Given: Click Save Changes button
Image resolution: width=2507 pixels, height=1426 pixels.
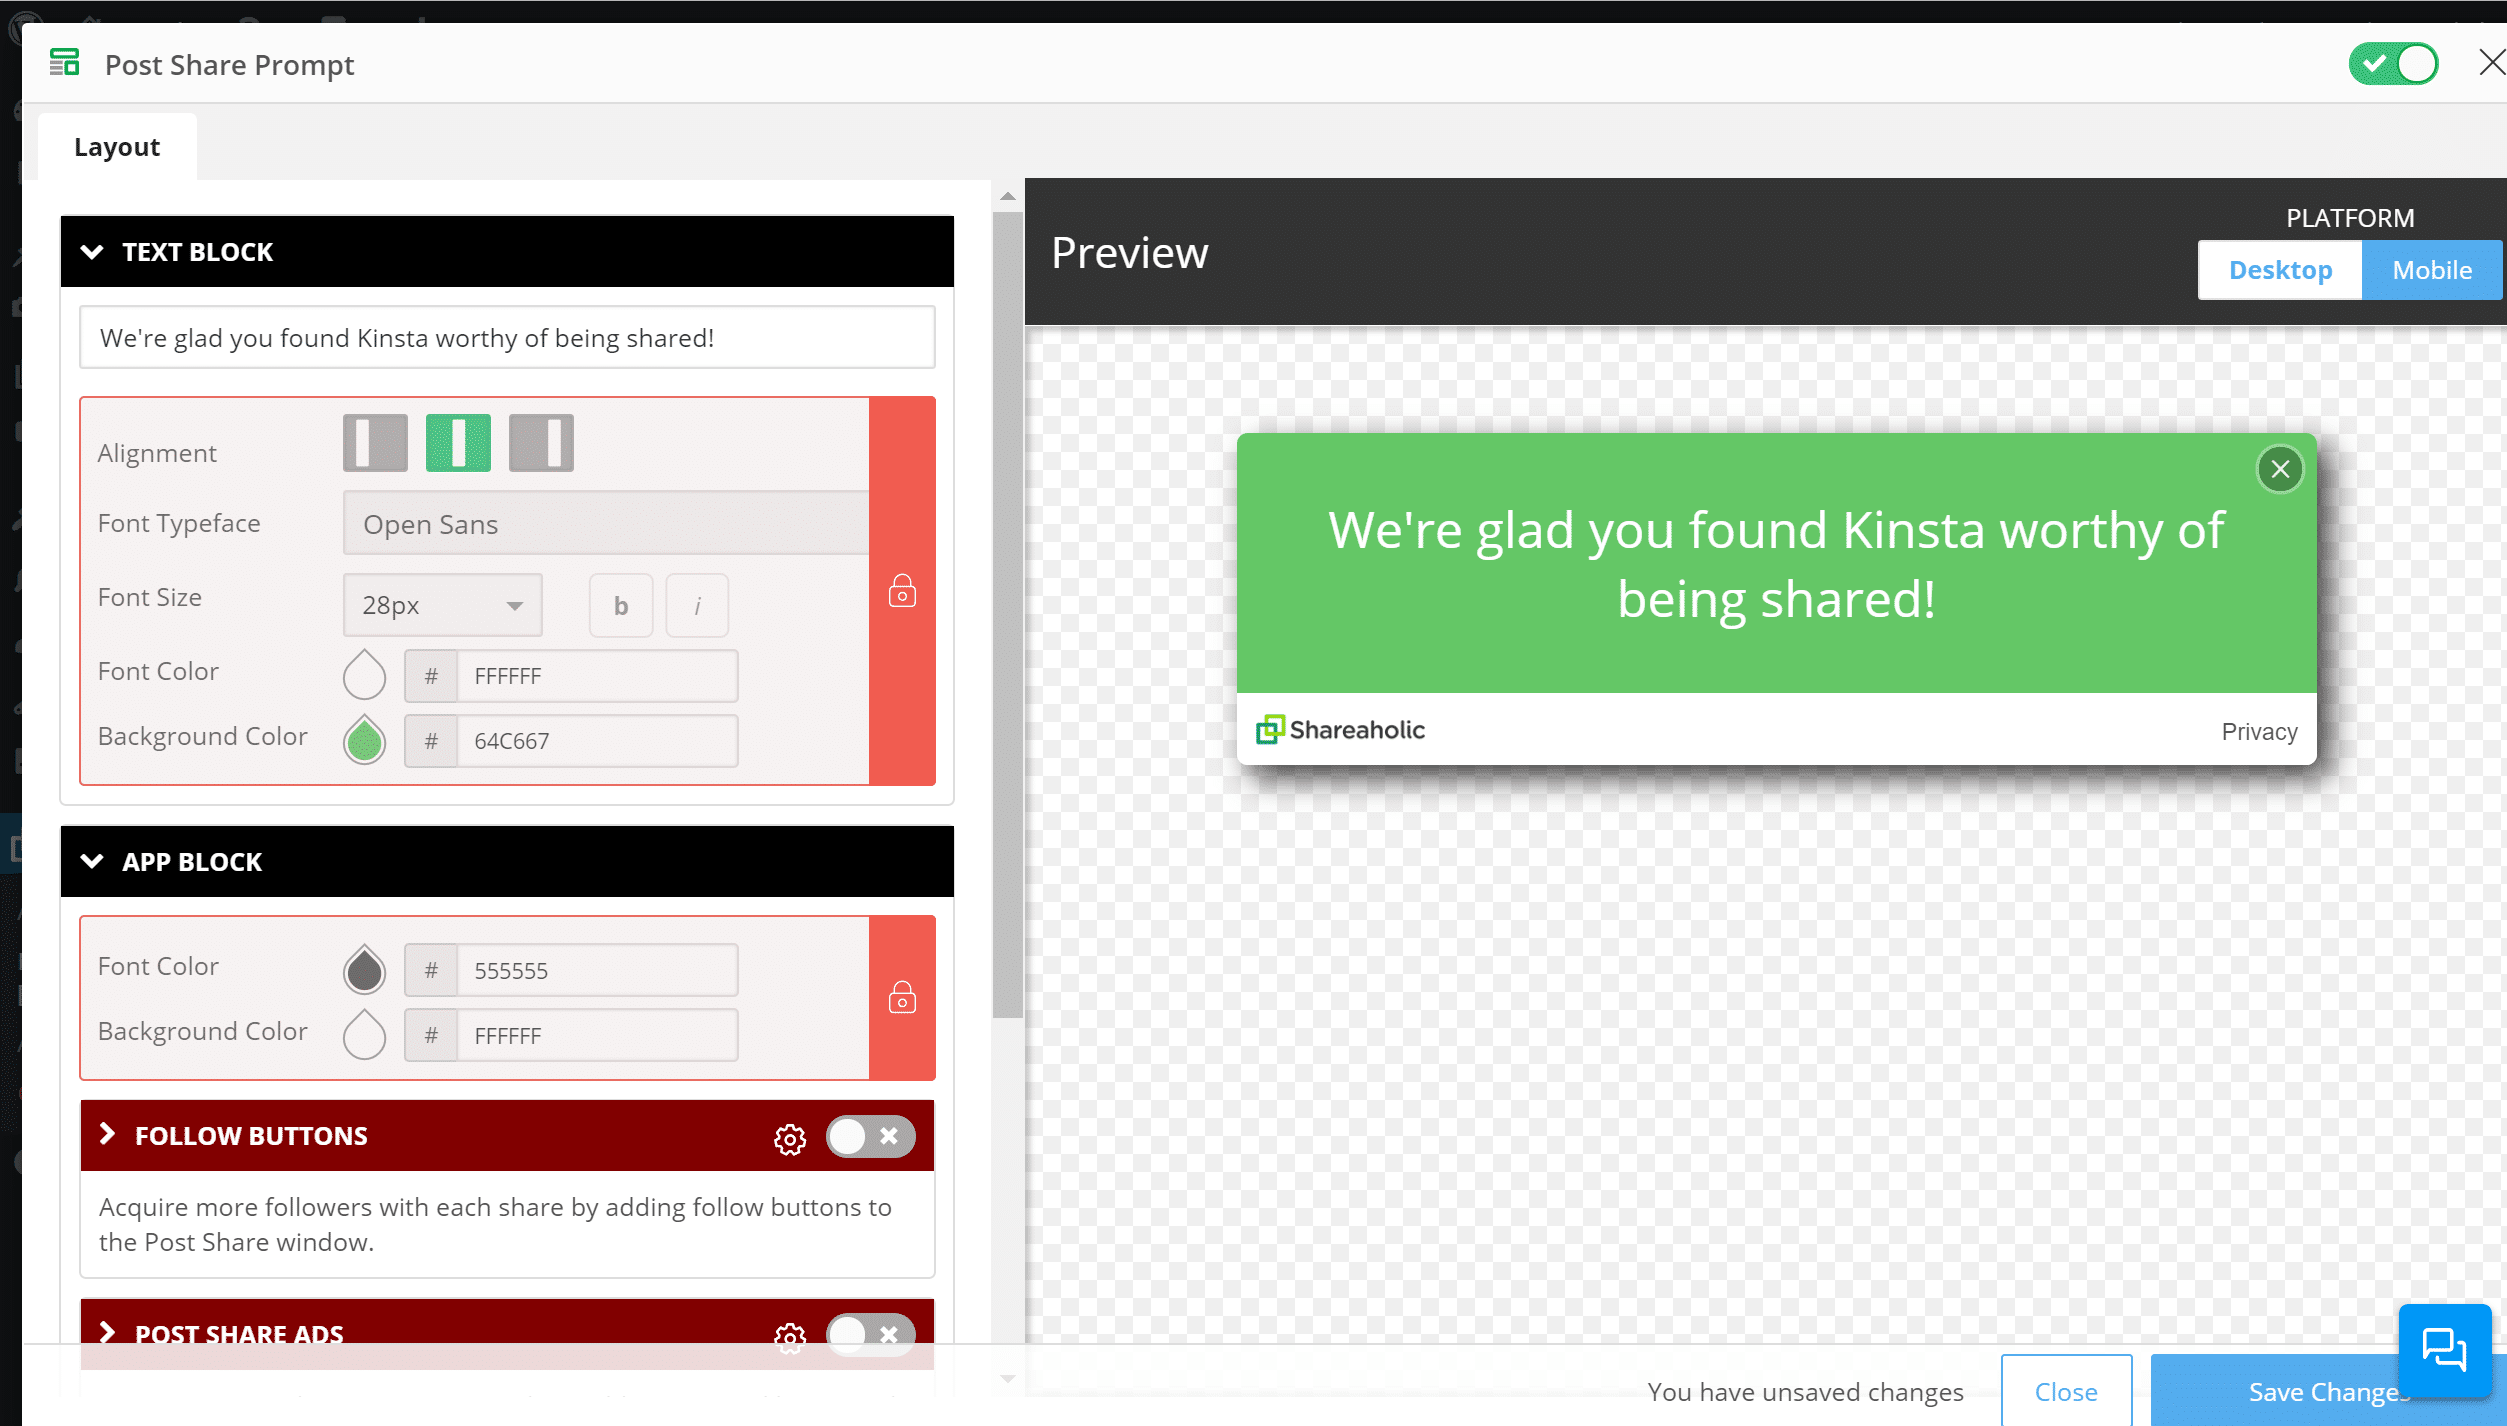Looking at the screenshot, I should (2326, 1390).
